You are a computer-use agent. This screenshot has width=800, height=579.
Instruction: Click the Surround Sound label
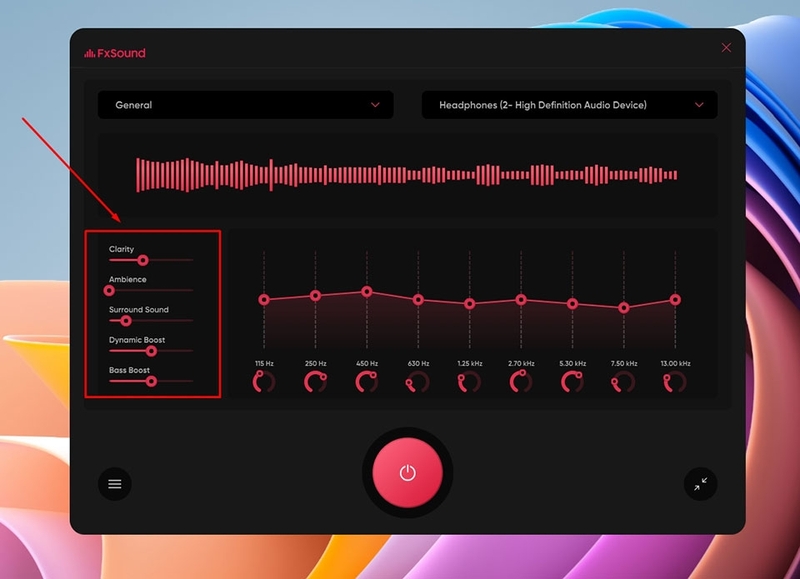[x=139, y=310]
